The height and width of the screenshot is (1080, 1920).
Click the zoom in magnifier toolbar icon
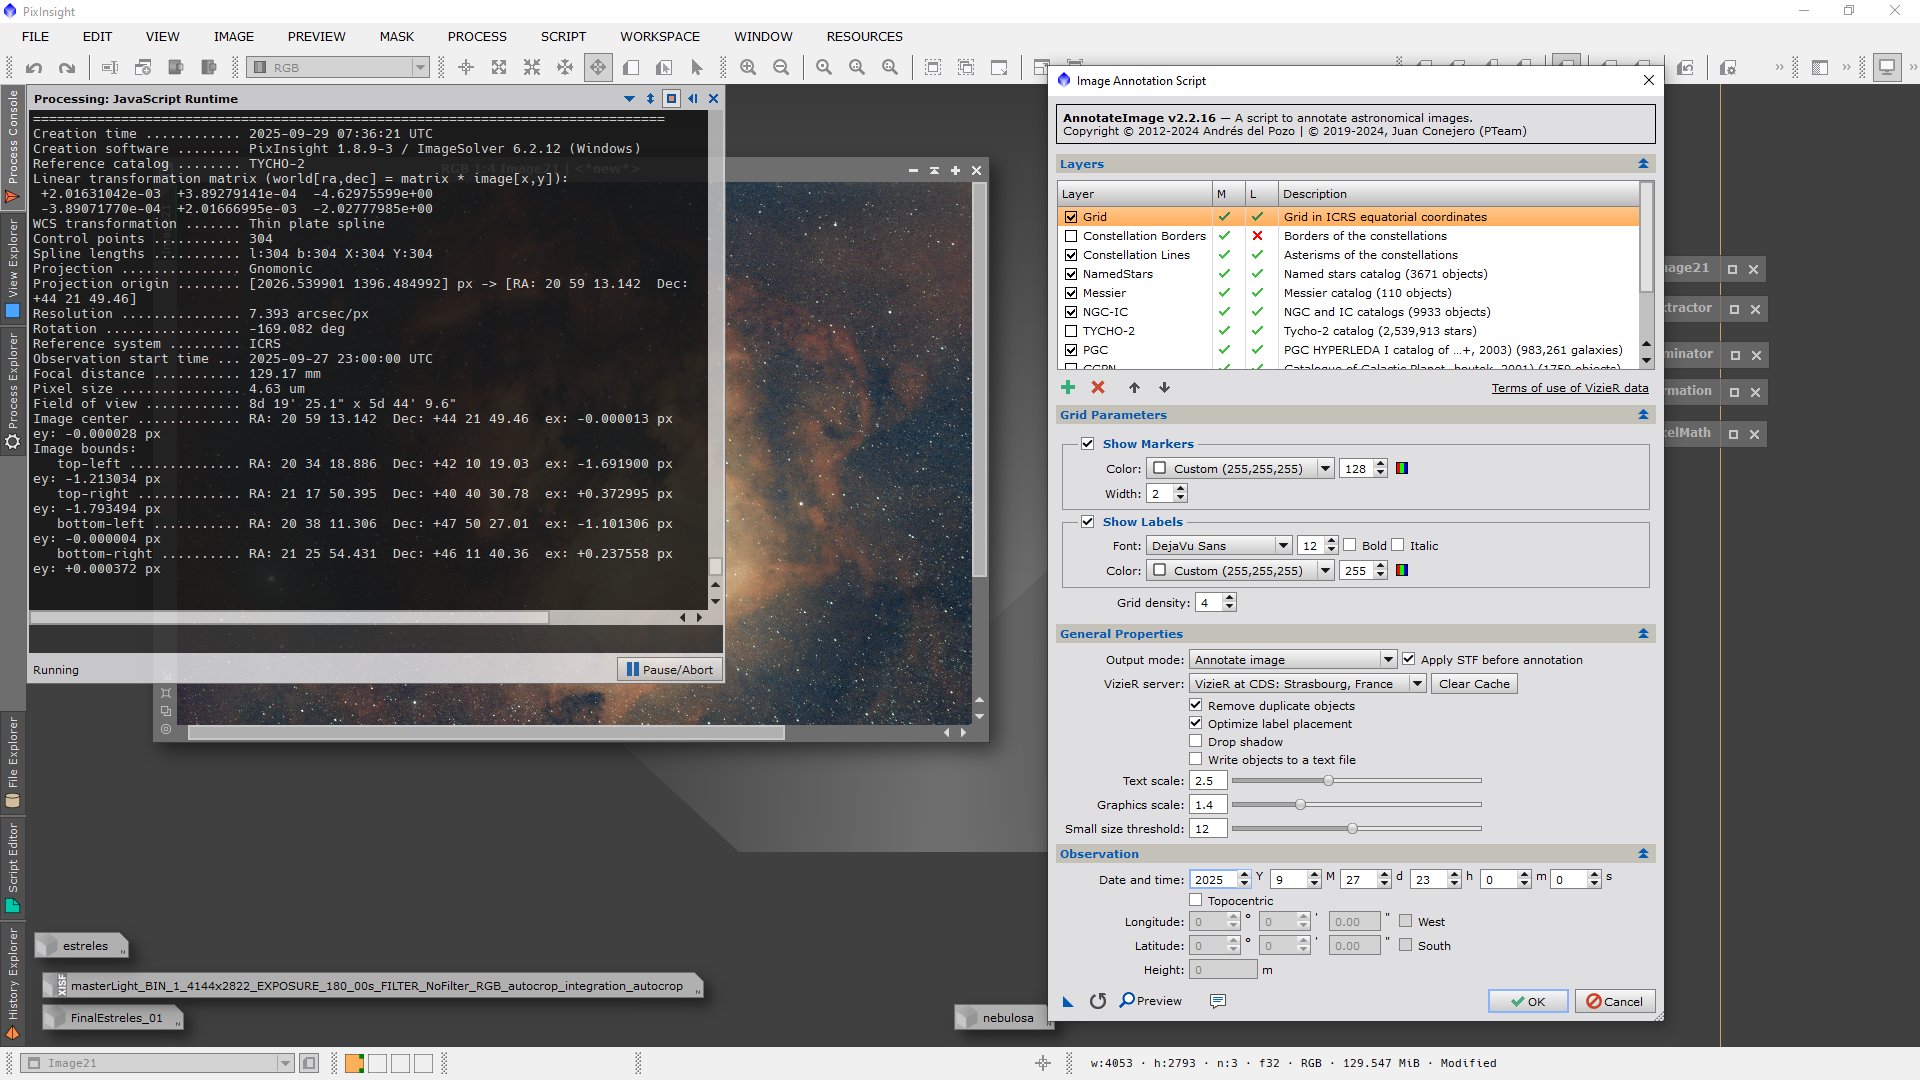[x=748, y=67]
